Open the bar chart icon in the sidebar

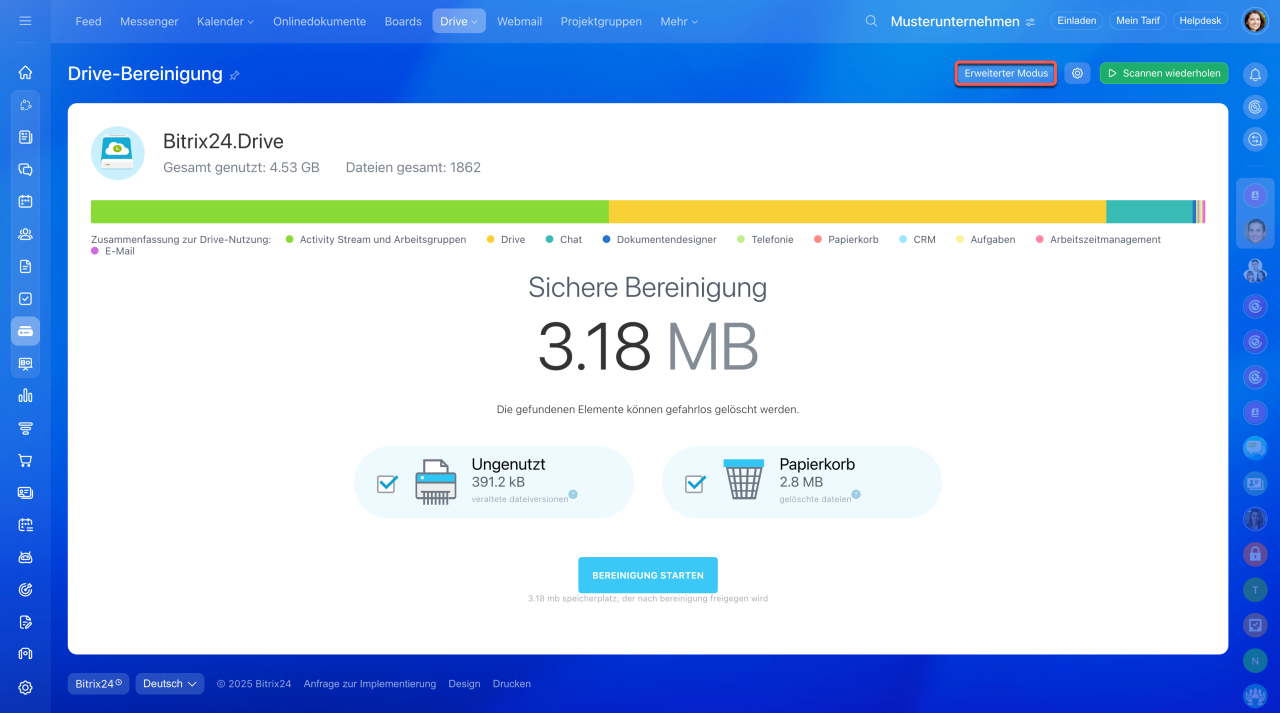[25, 395]
